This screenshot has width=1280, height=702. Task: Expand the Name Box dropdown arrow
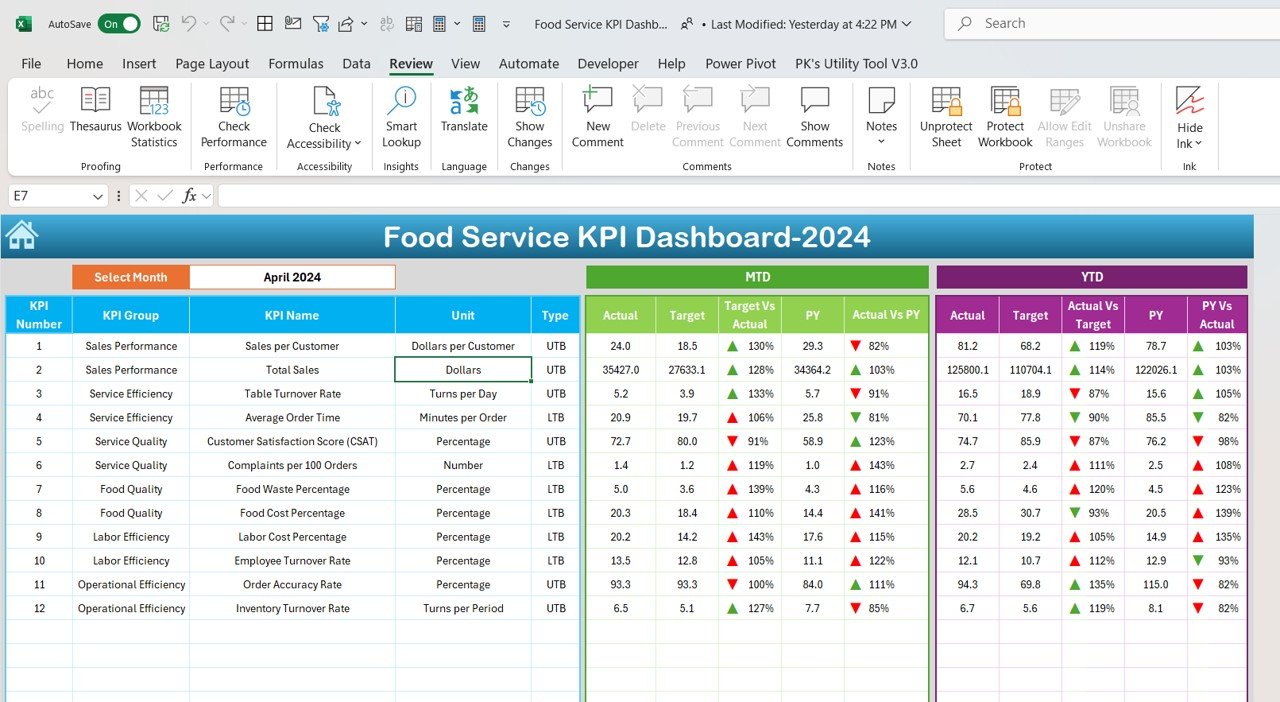click(97, 197)
